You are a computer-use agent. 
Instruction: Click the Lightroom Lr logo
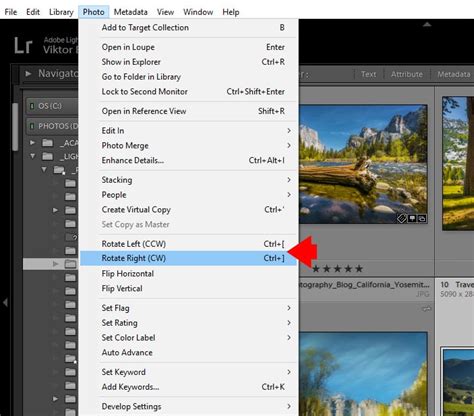click(x=23, y=46)
